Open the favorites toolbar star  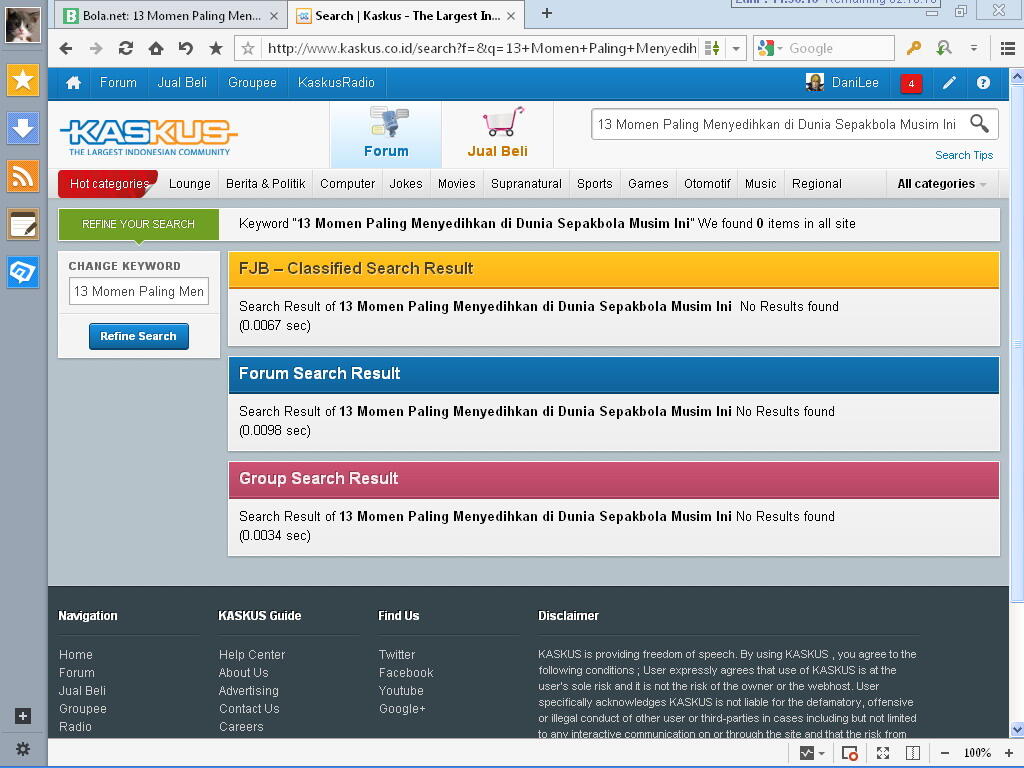216,48
